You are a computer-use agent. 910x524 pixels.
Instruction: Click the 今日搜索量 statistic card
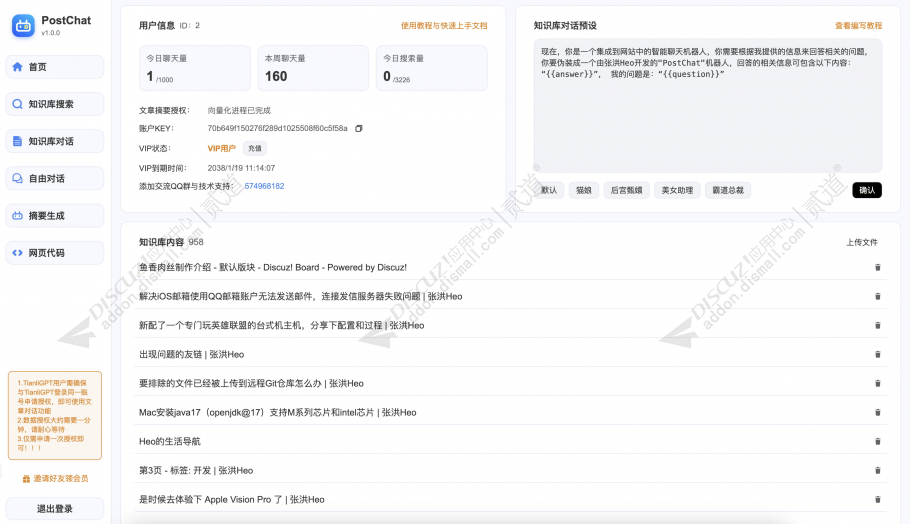432,68
